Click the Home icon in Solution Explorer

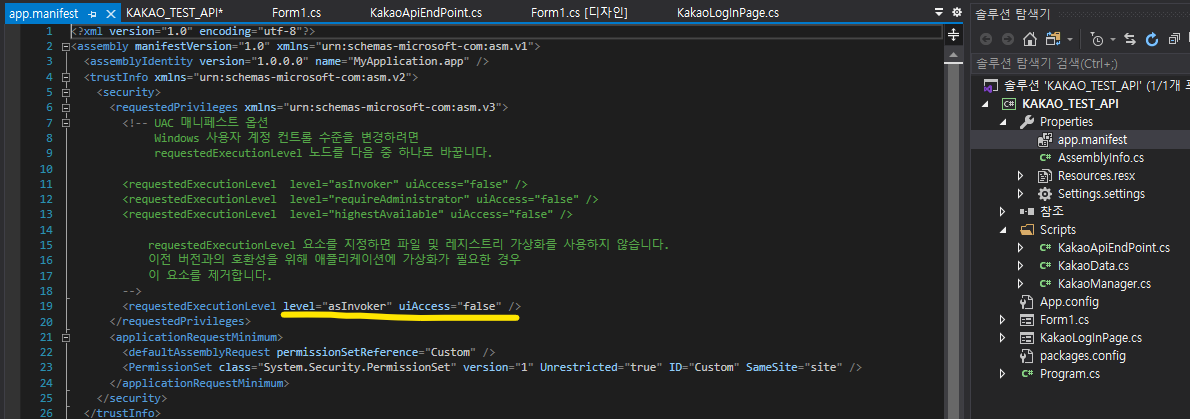[1030, 39]
